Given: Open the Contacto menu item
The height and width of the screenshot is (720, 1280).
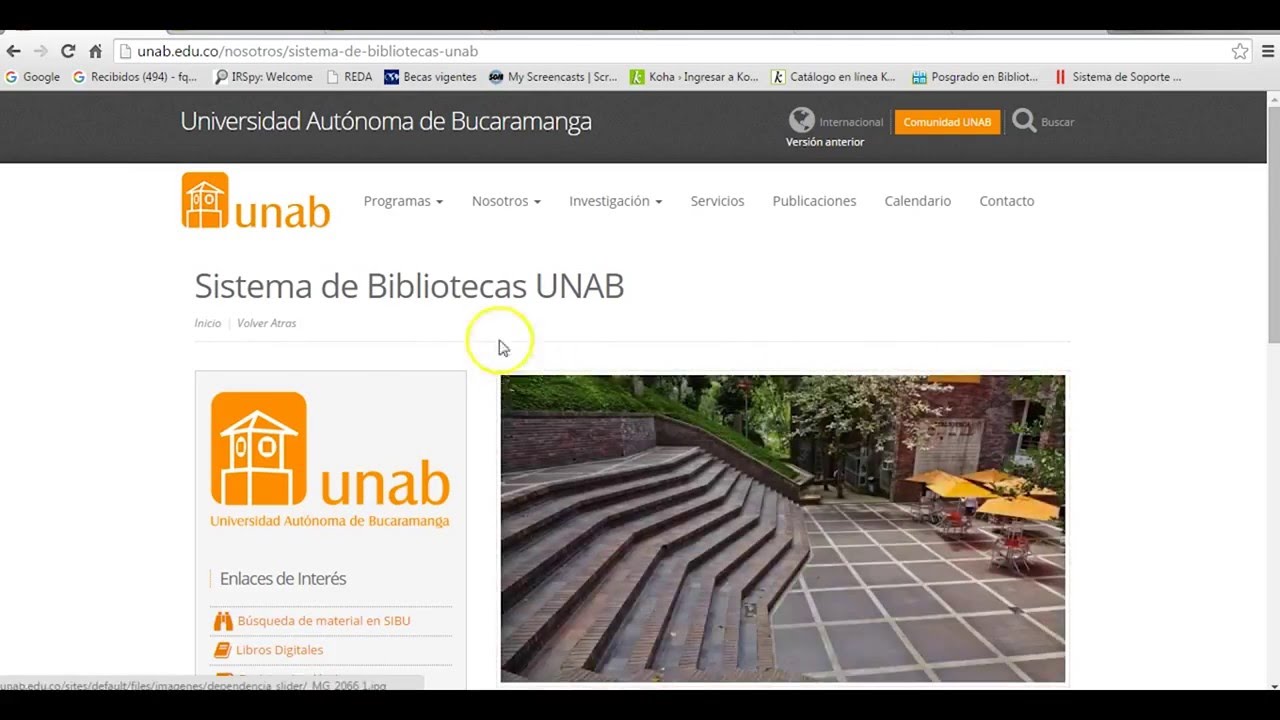Looking at the screenshot, I should point(1006,201).
